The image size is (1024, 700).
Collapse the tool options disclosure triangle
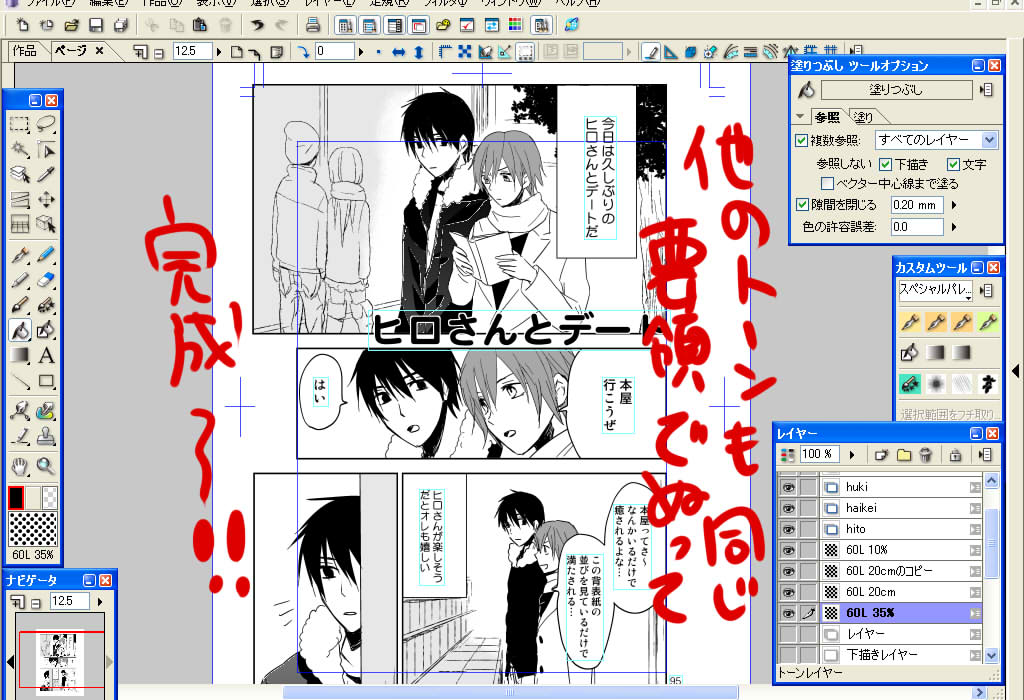(x=800, y=117)
